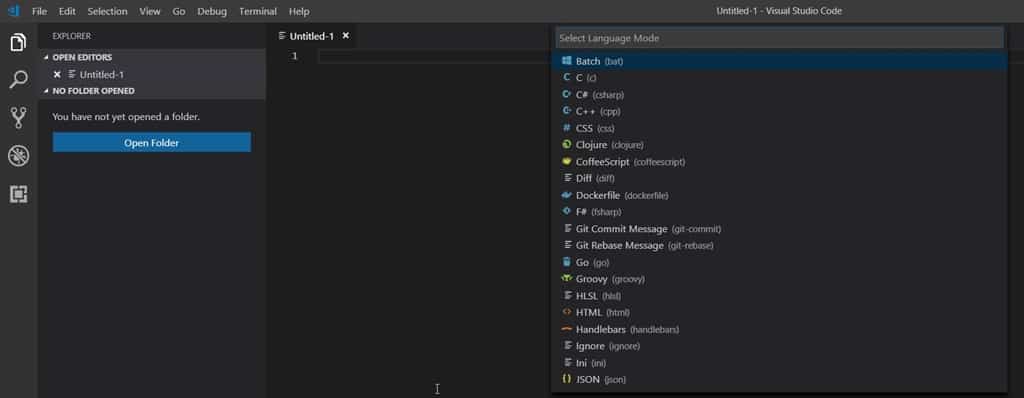Select Clojure (clojure) language mode
This screenshot has height=398, width=1024.
[x=778, y=144]
